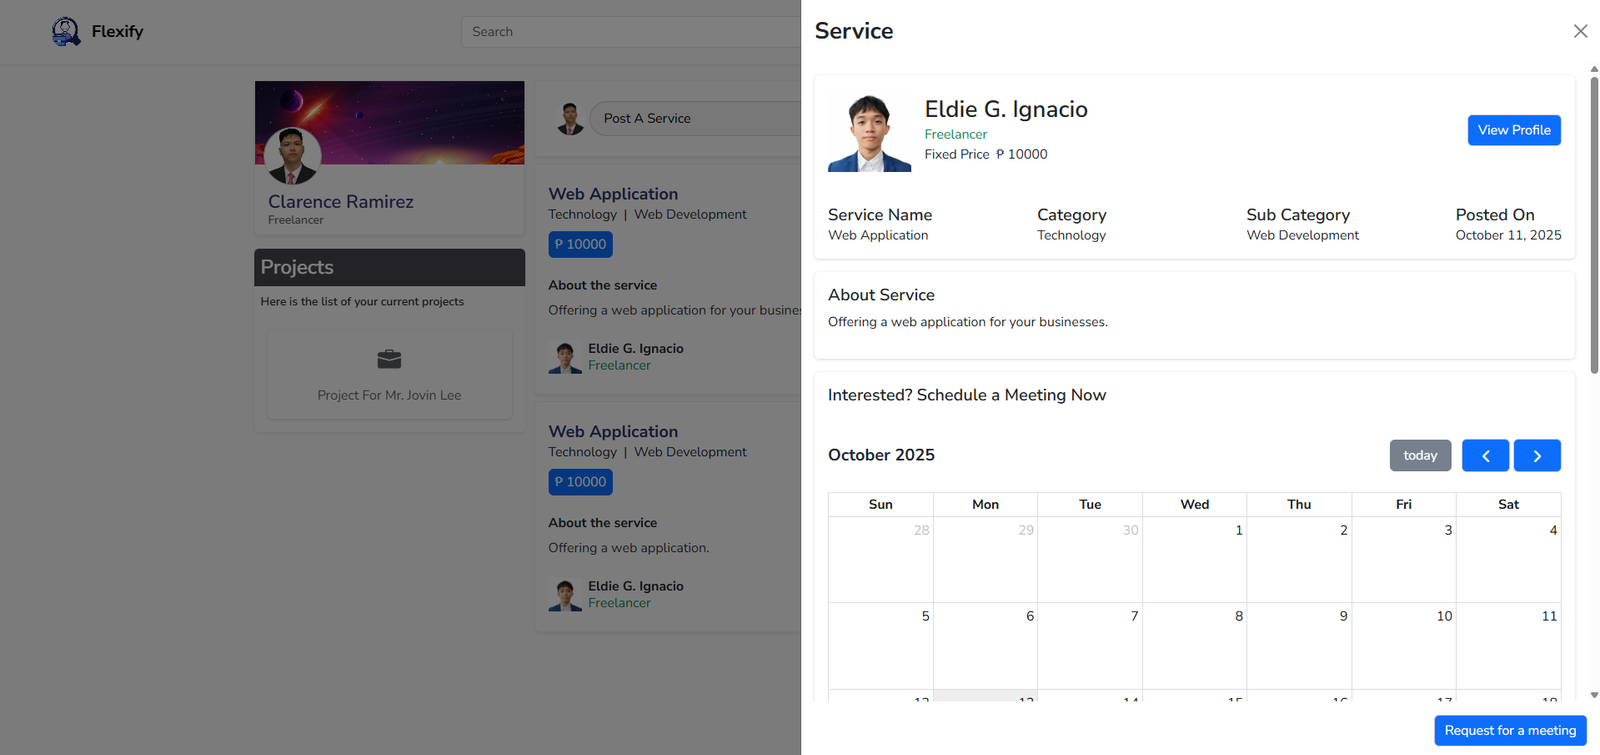Jump to today in the calendar

(1420, 456)
